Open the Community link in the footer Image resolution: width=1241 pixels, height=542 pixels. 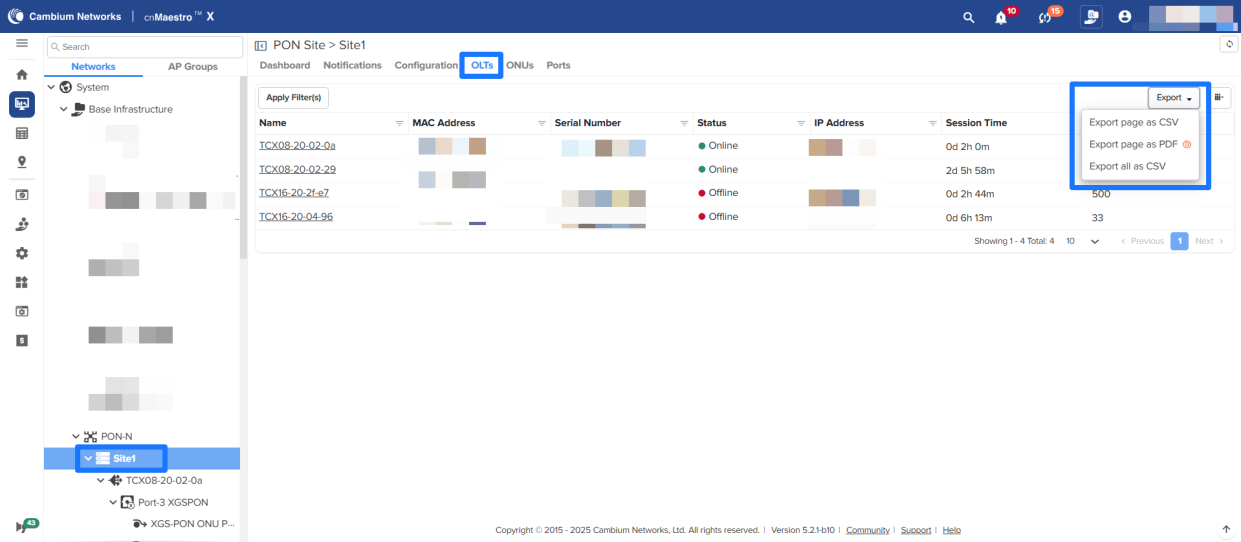click(868, 530)
